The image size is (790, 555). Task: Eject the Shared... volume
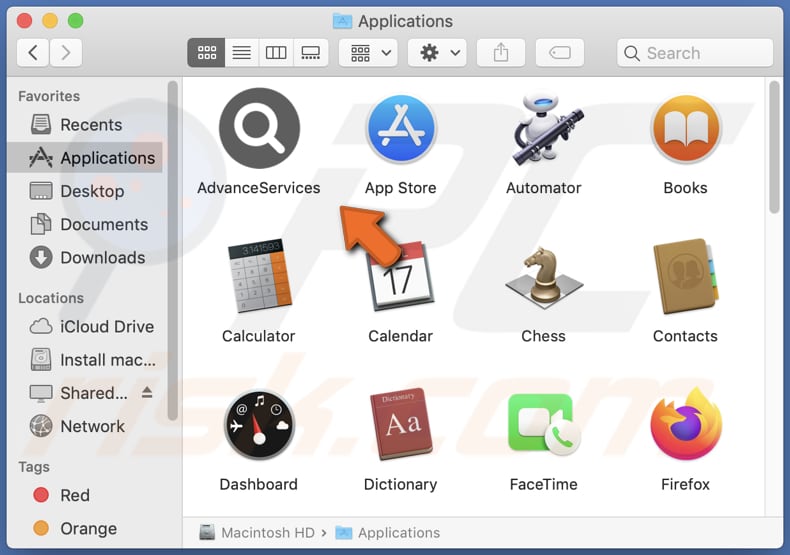pos(147,392)
